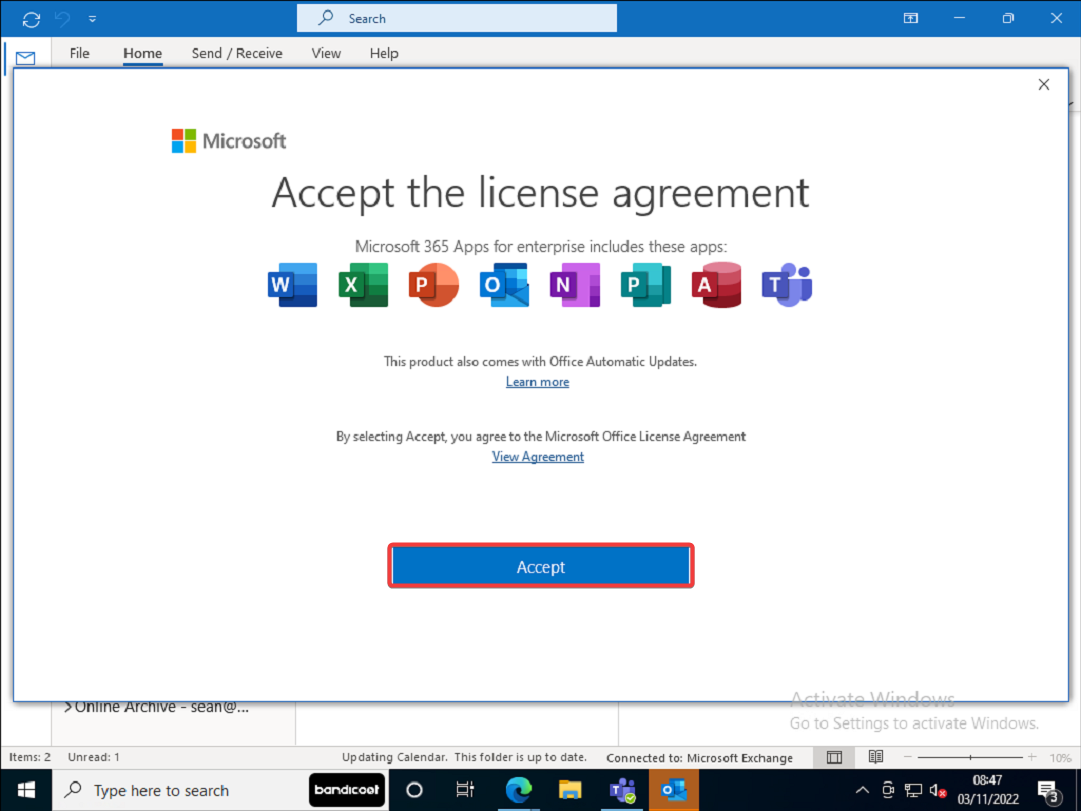Open Microsoft Teams from the taskbar

point(623,790)
